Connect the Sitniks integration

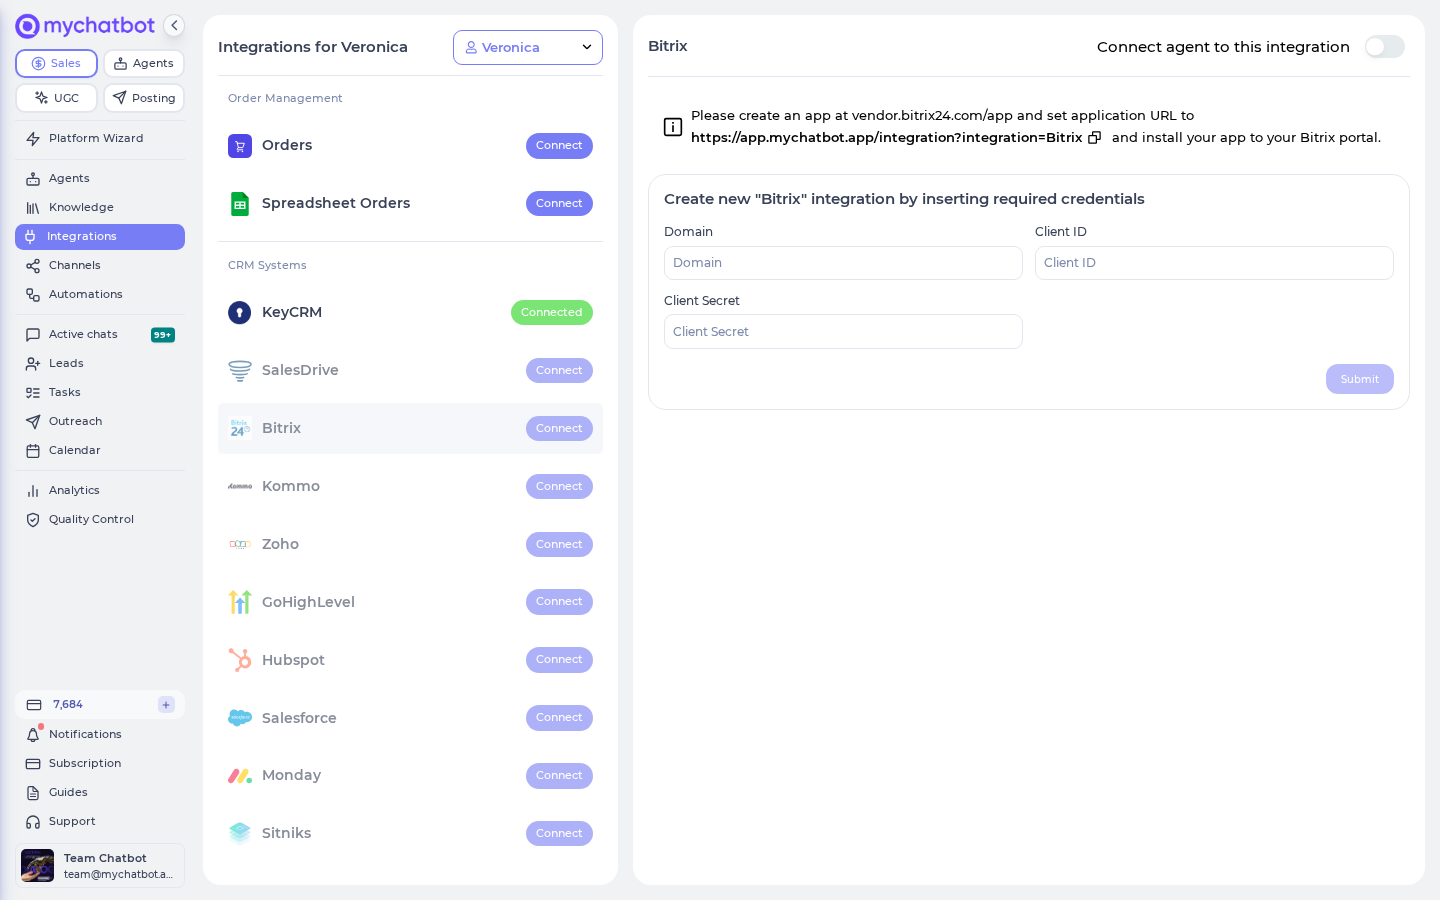point(559,834)
